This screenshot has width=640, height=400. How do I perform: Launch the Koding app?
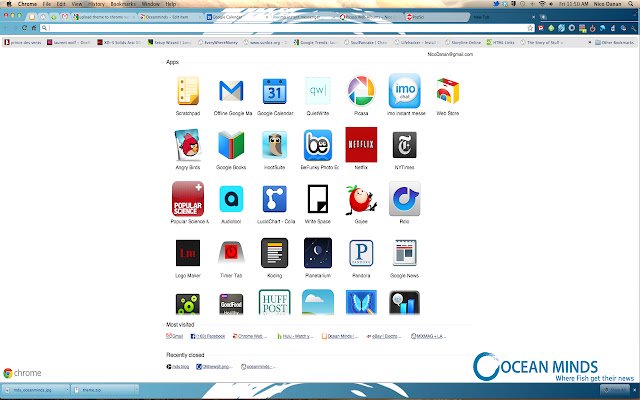pos(275,253)
